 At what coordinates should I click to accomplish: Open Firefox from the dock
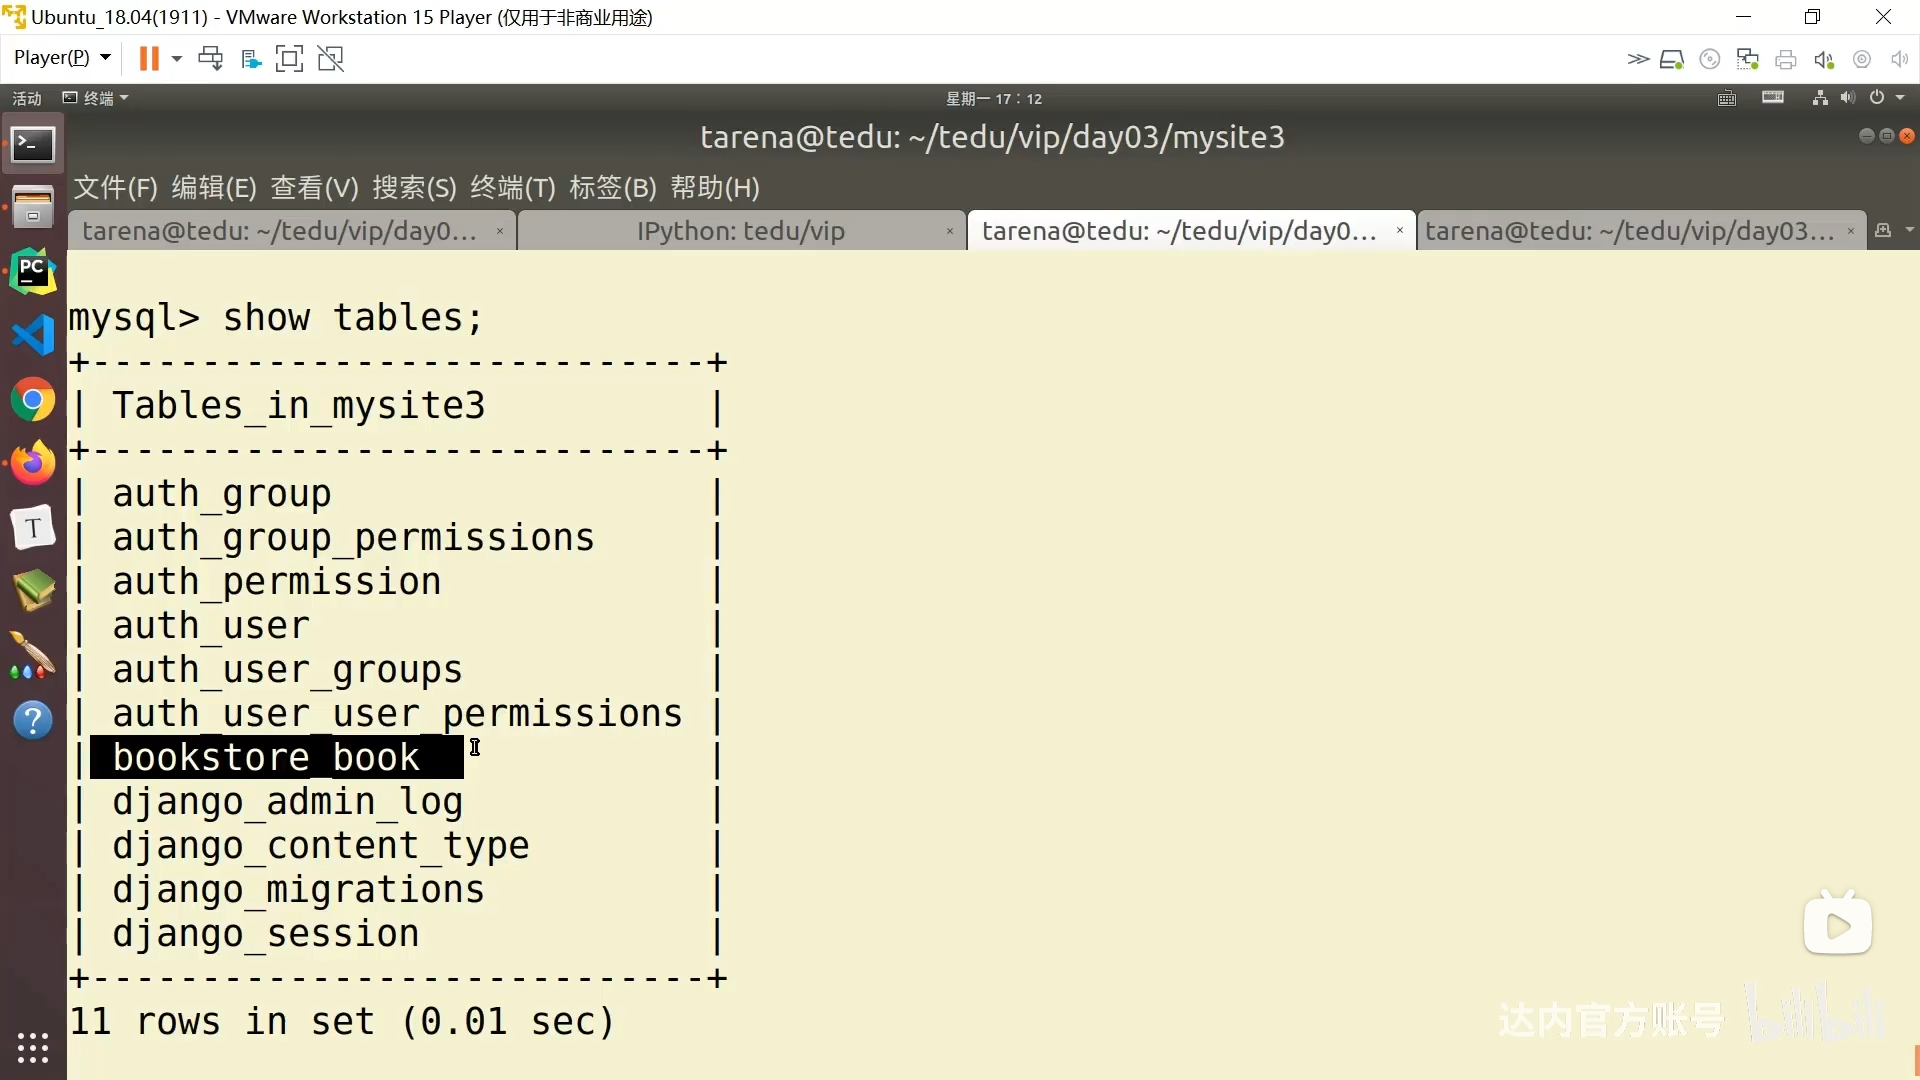33,464
